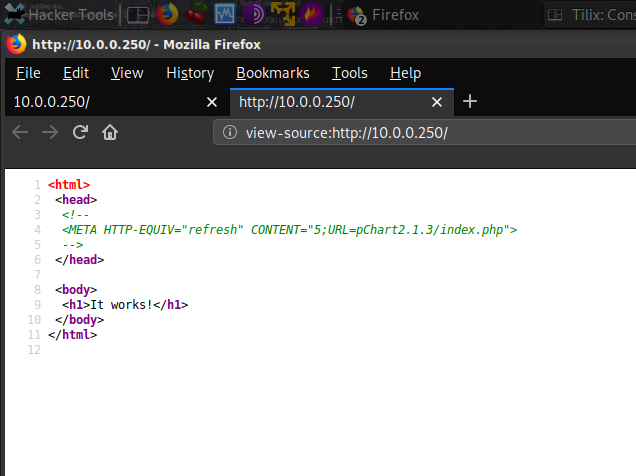
Task: Open the Bookmarks menu
Action: click(x=272, y=73)
